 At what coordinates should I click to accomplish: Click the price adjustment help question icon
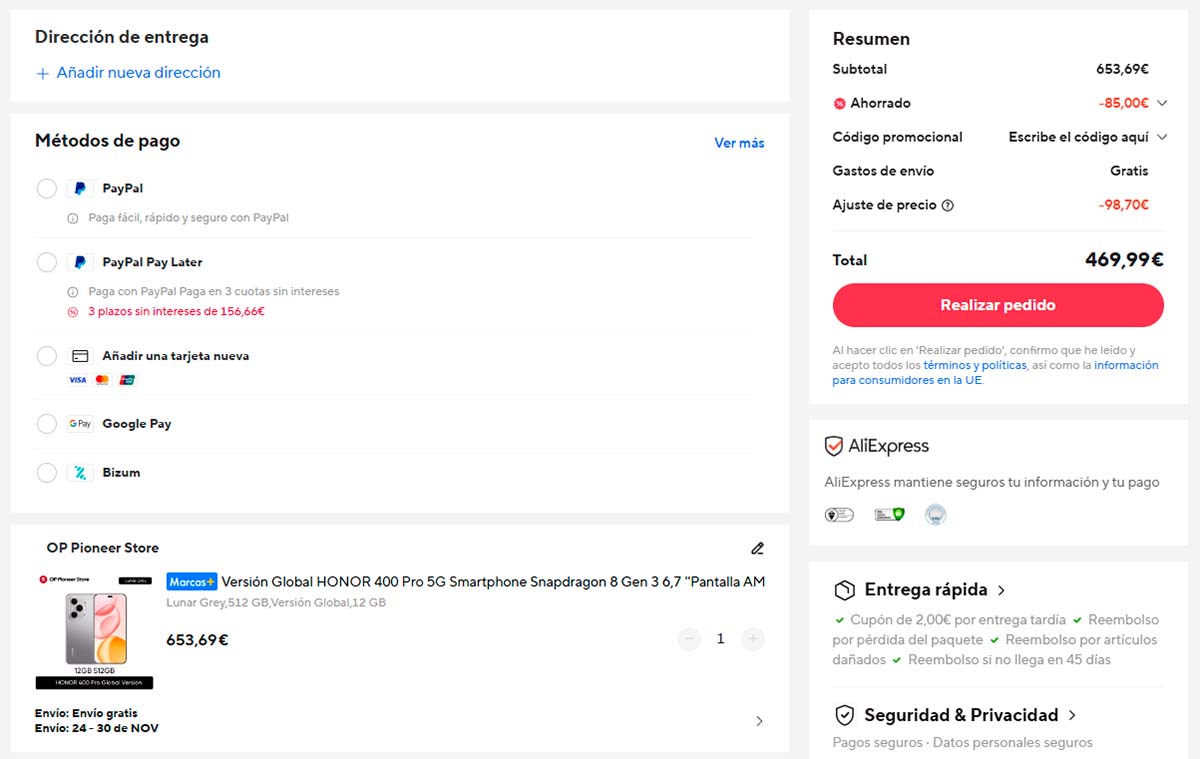coord(948,205)
